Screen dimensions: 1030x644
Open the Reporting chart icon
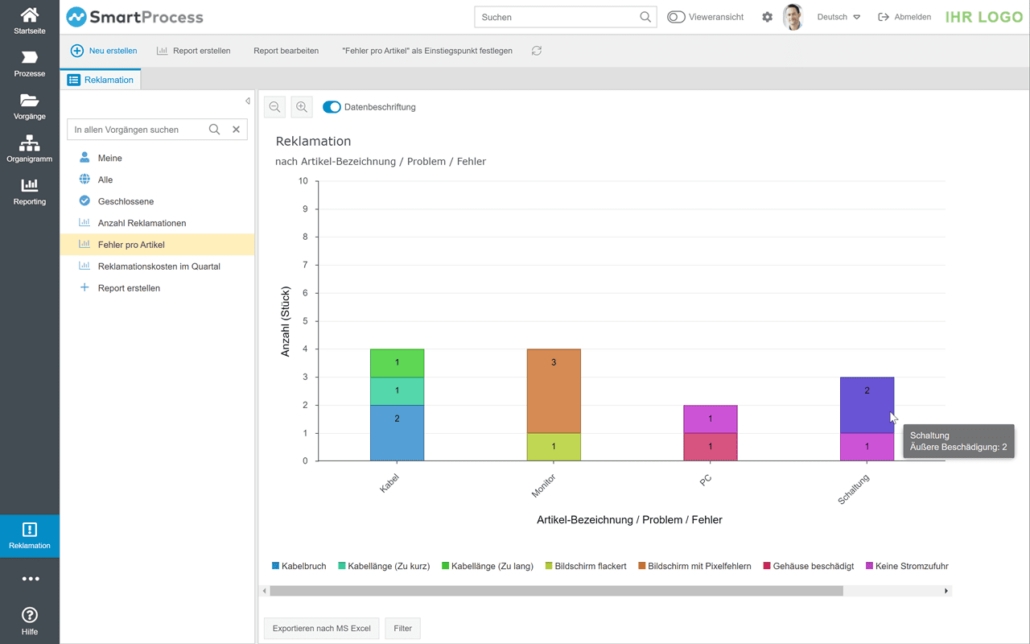coord(30,185)
